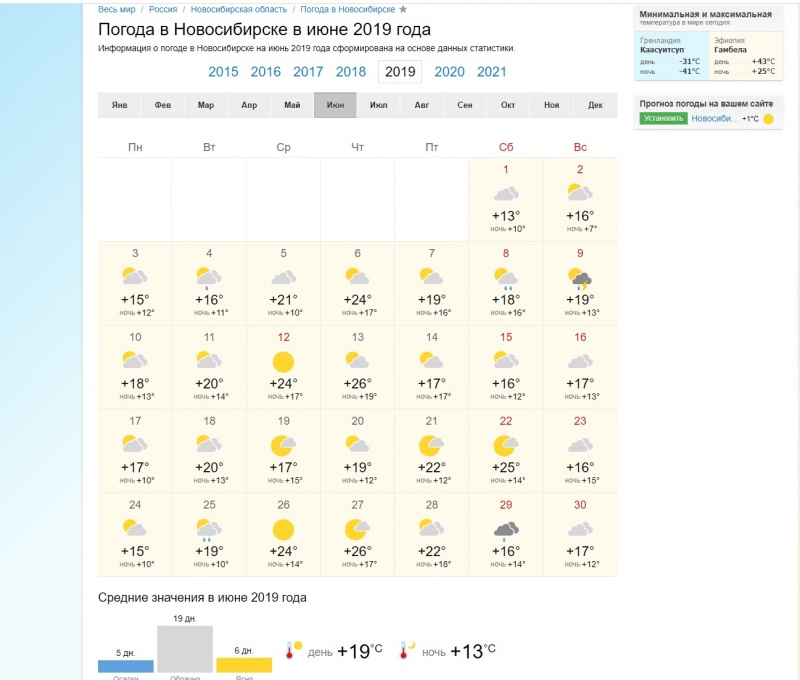Click the partly cloudy icon on June 22
Image resolution: width=800 pixels, height=680 pixels.
click(x=506, y=445)
